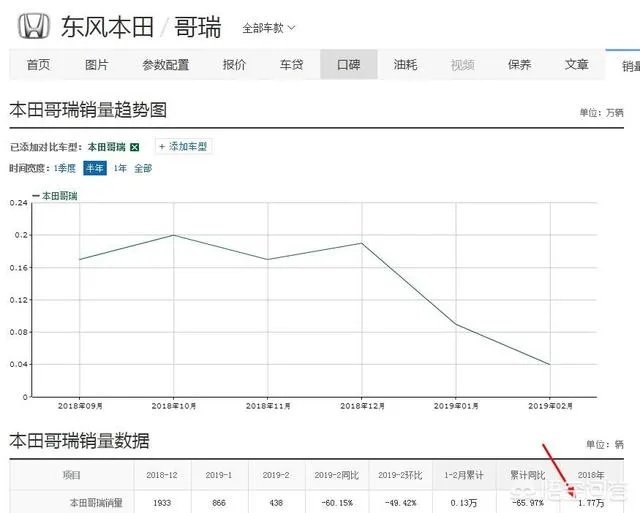The image size is (640, 513).
Task: Click the 本田哥瑞销量 row label
Action: click(x=96, y=502)
